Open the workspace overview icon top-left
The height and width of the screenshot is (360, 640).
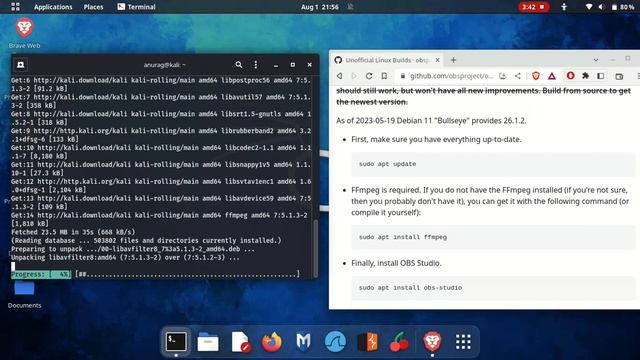[x=15, y=7]
